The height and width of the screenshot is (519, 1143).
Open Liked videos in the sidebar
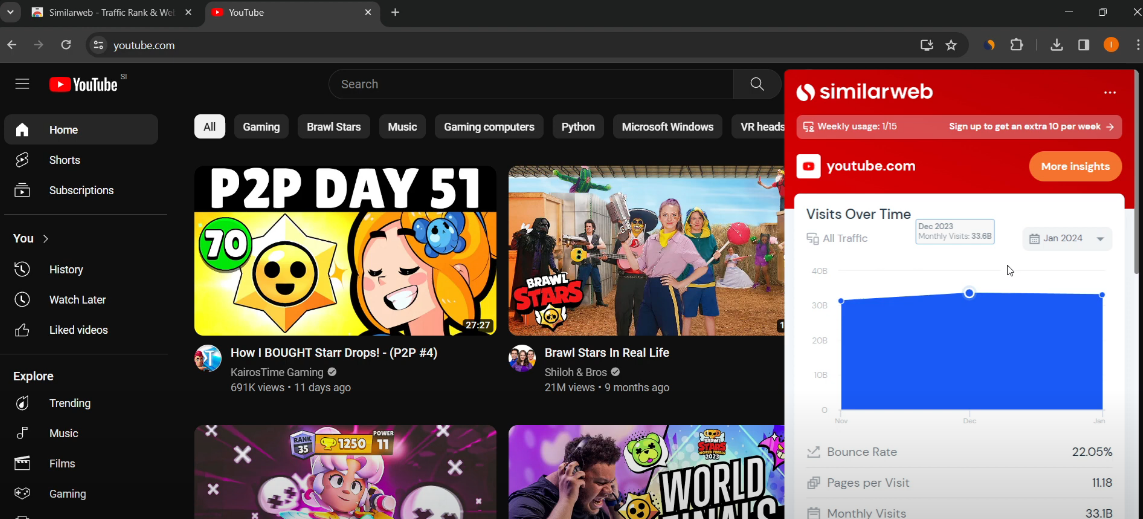point(81,330)
